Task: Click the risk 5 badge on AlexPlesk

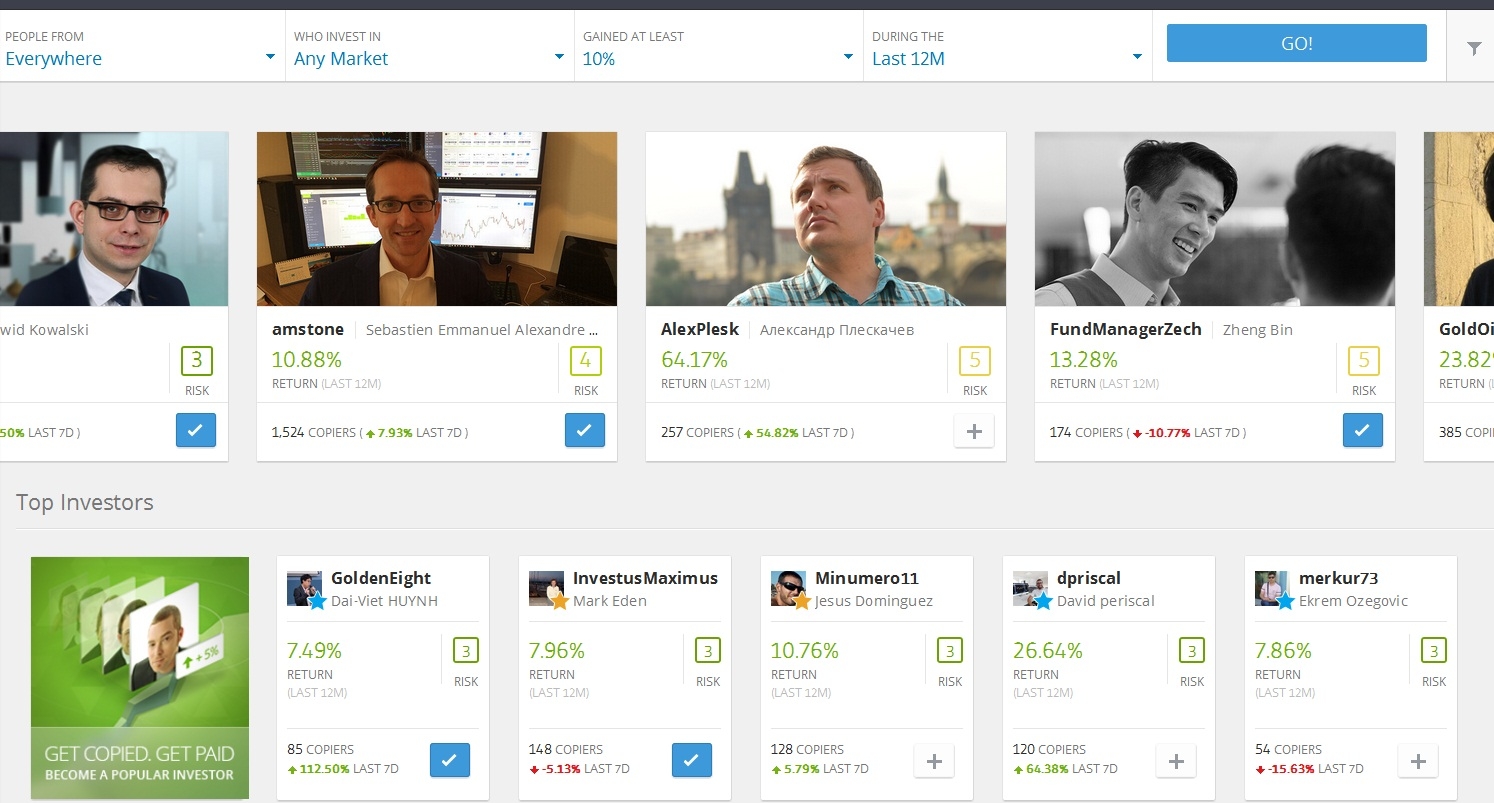Action: tap(975, 361)
